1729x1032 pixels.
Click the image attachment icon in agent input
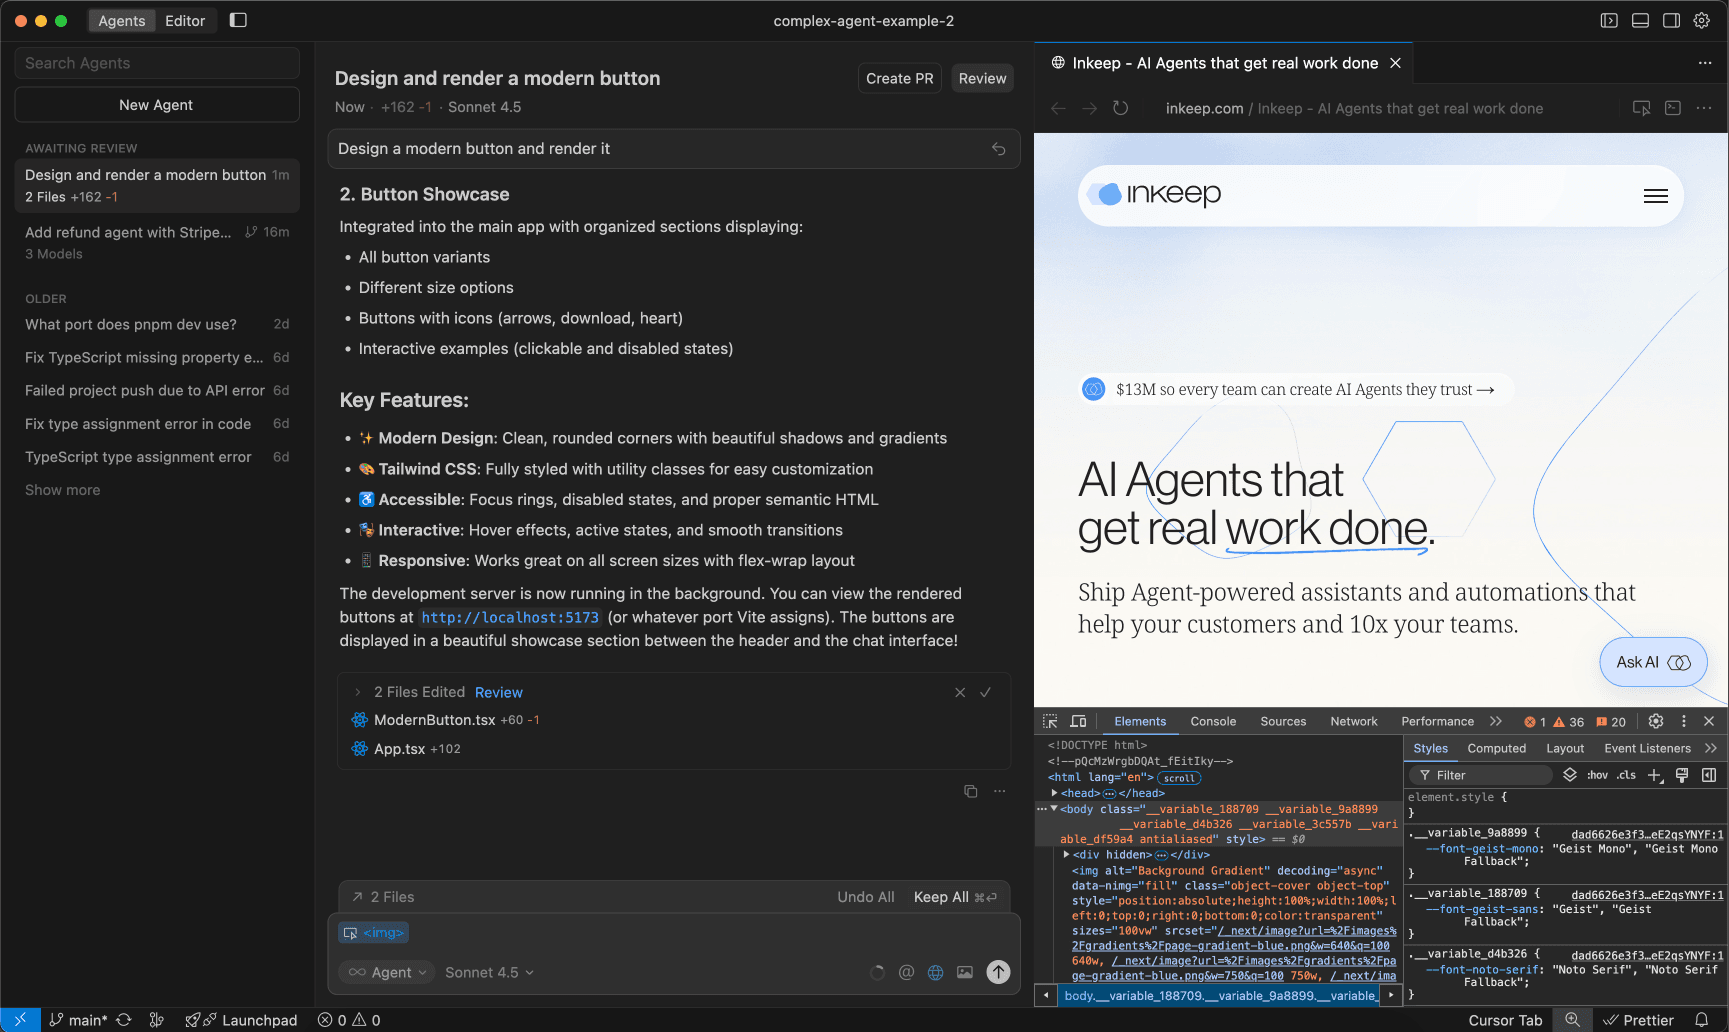pos(964,971)
